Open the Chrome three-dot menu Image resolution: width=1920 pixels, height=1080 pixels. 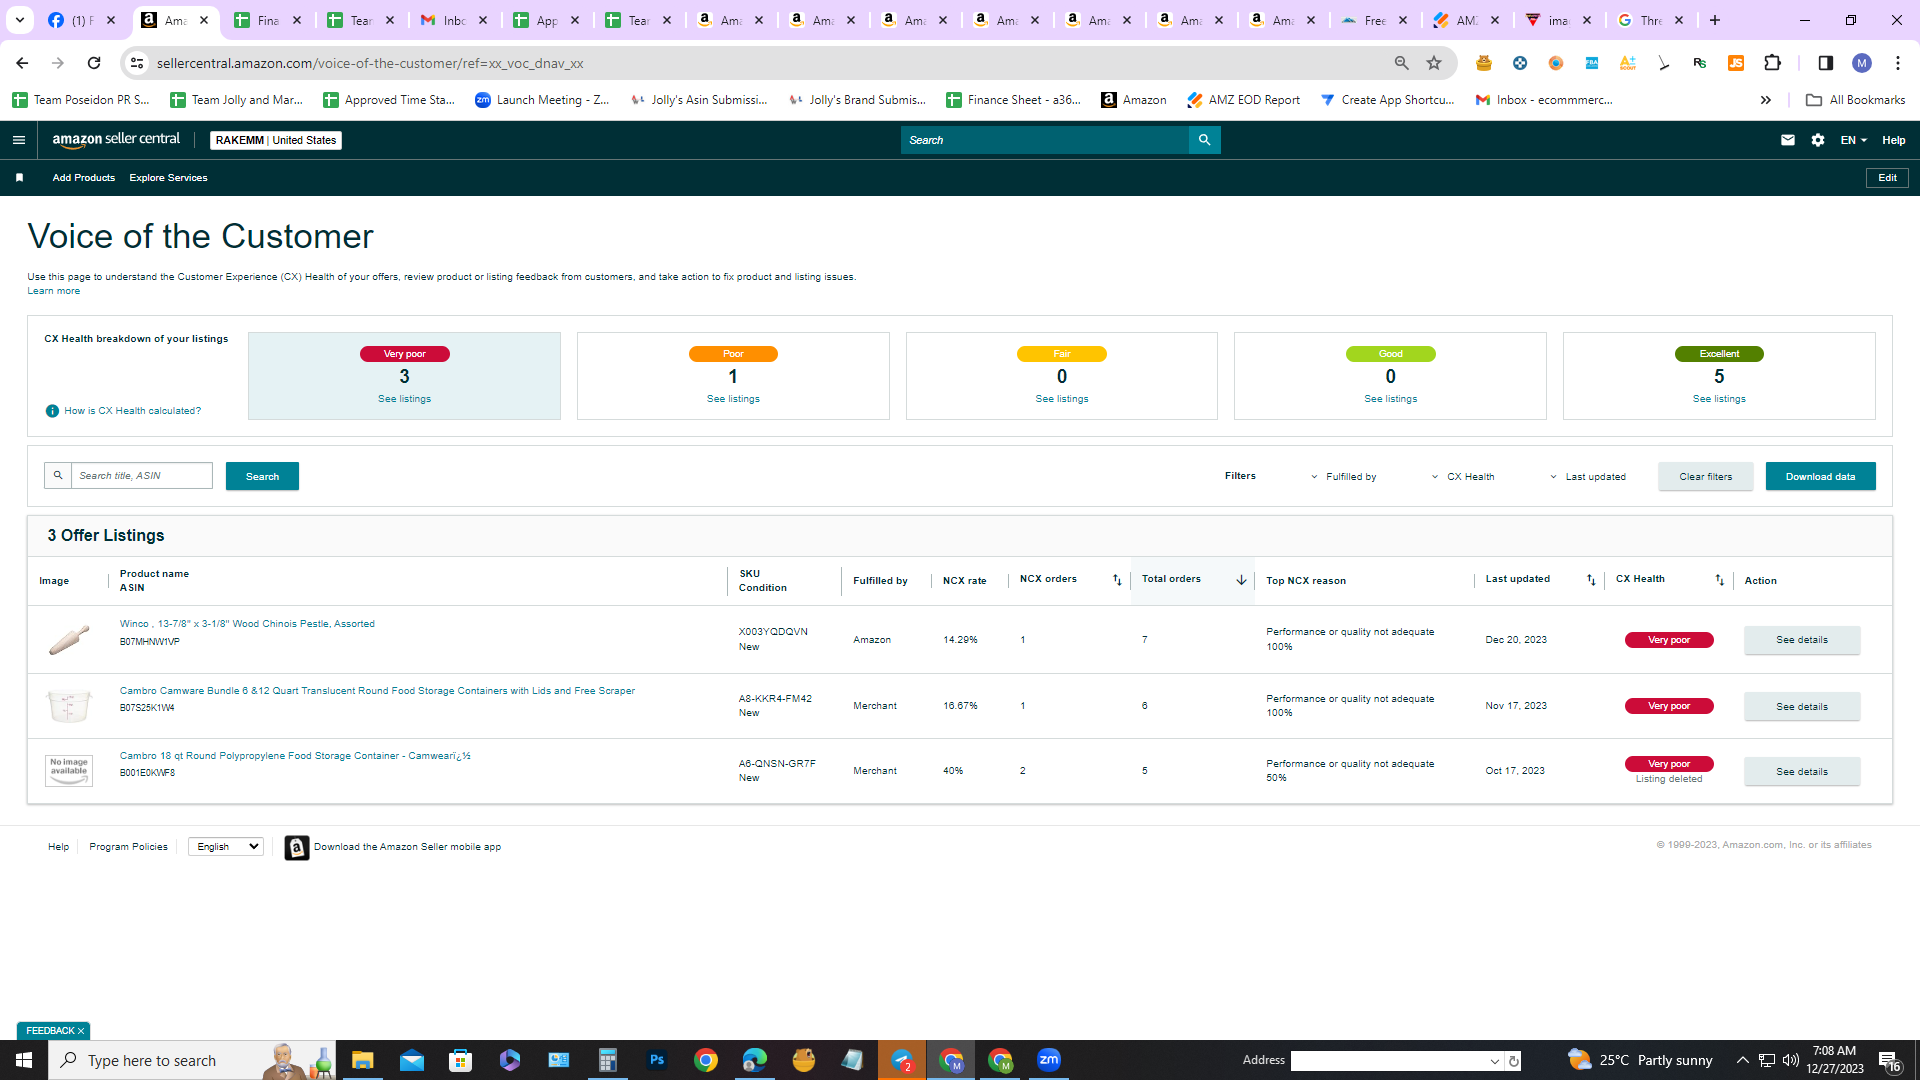(1897, 63)
